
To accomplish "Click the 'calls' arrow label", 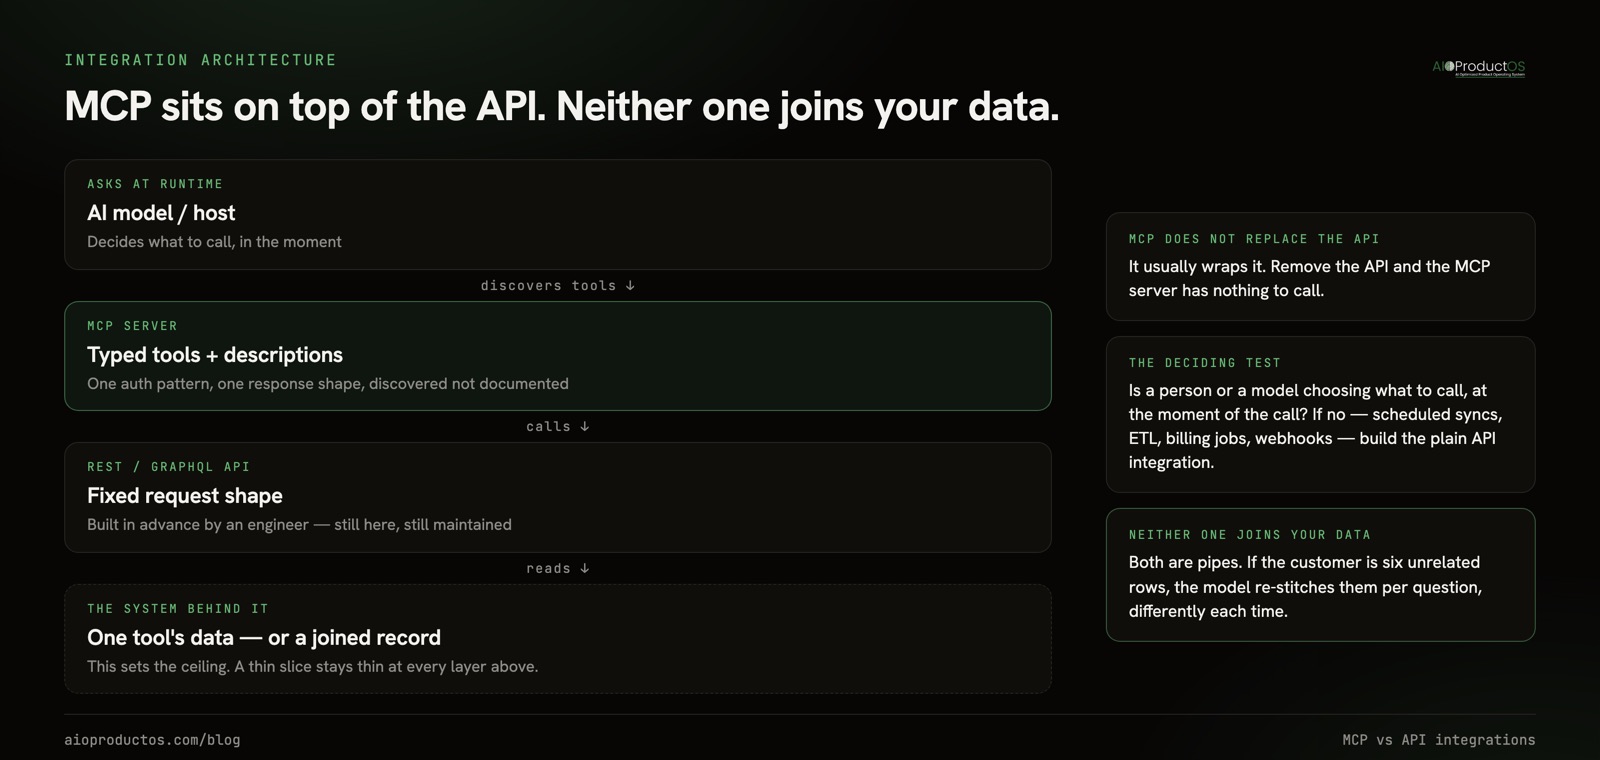I will coord(558,427).
